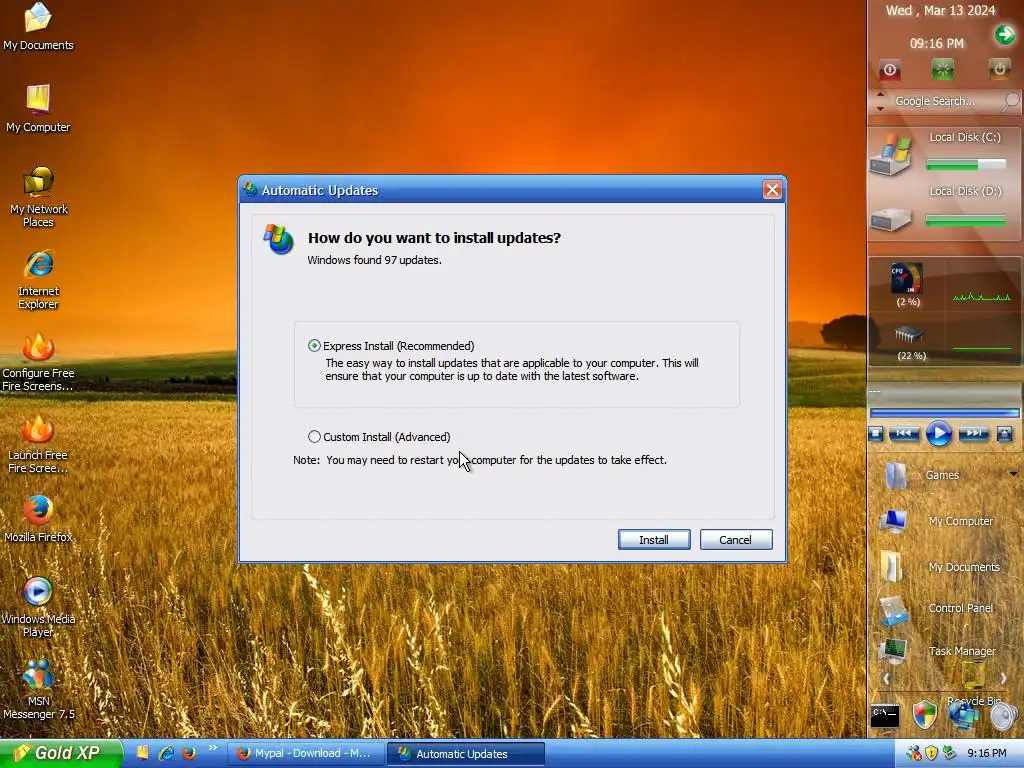1024x768 pixels.
Task: Click media player blue progress bar
Action: coord(944,413)
